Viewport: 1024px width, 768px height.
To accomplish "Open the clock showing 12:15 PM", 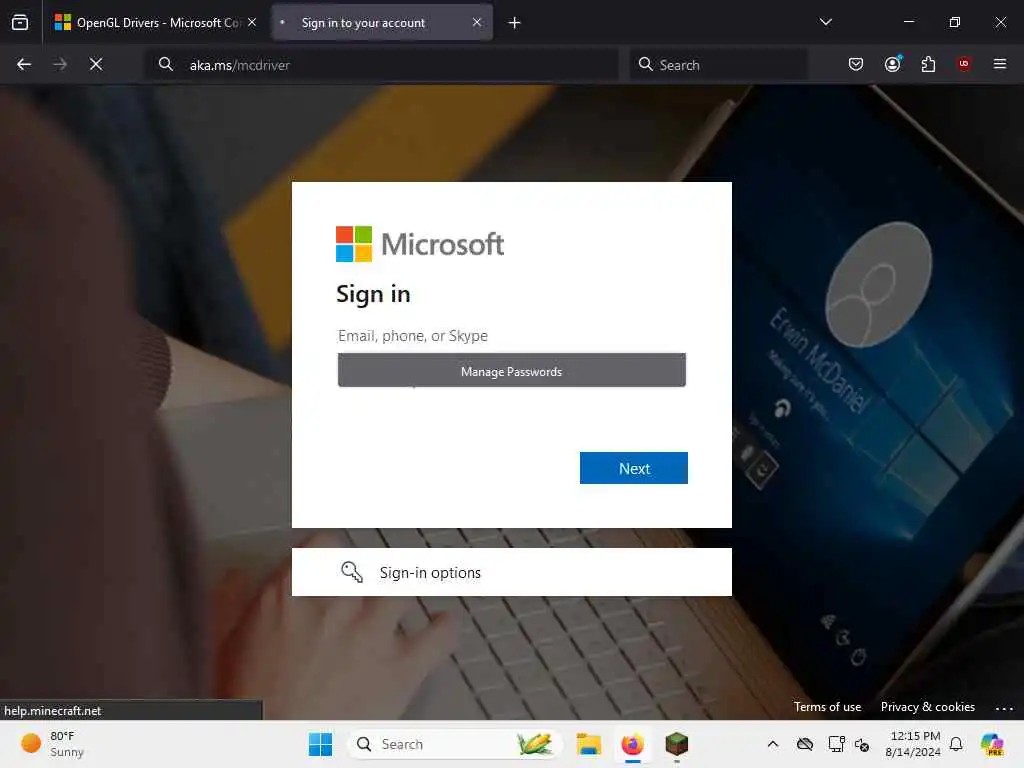I will point(913,744).
